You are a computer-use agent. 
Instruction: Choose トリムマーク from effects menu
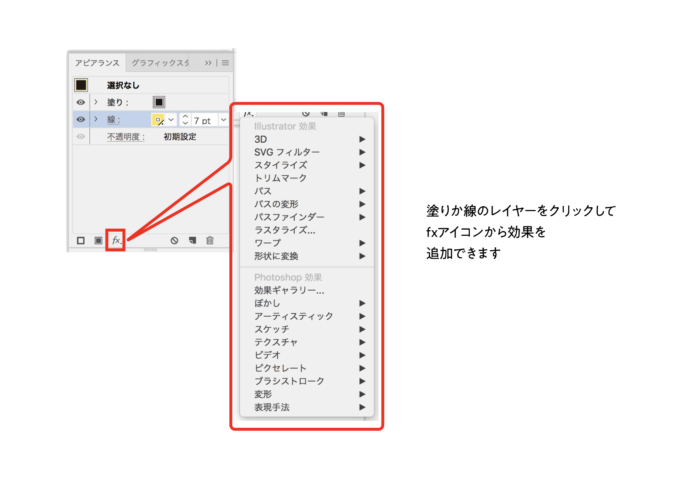click(x=307, y=178)
